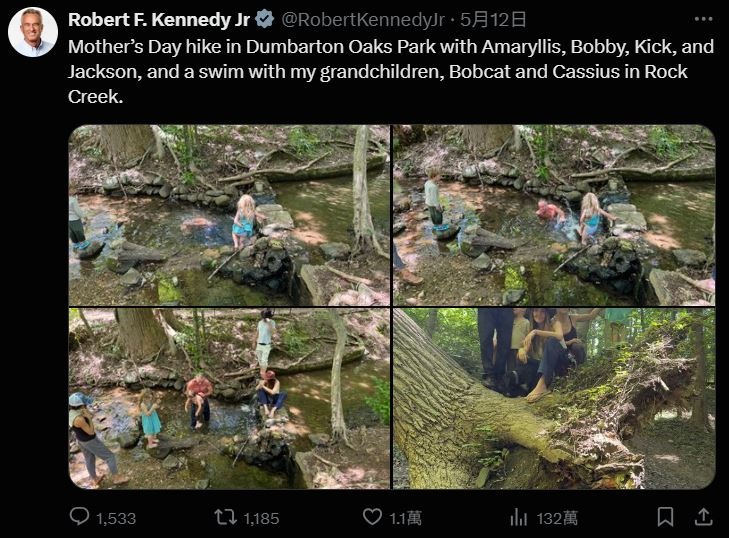Click the 1,185 retweet count
The width and height of the screenshot is (729, 538).
click(261, 518)
